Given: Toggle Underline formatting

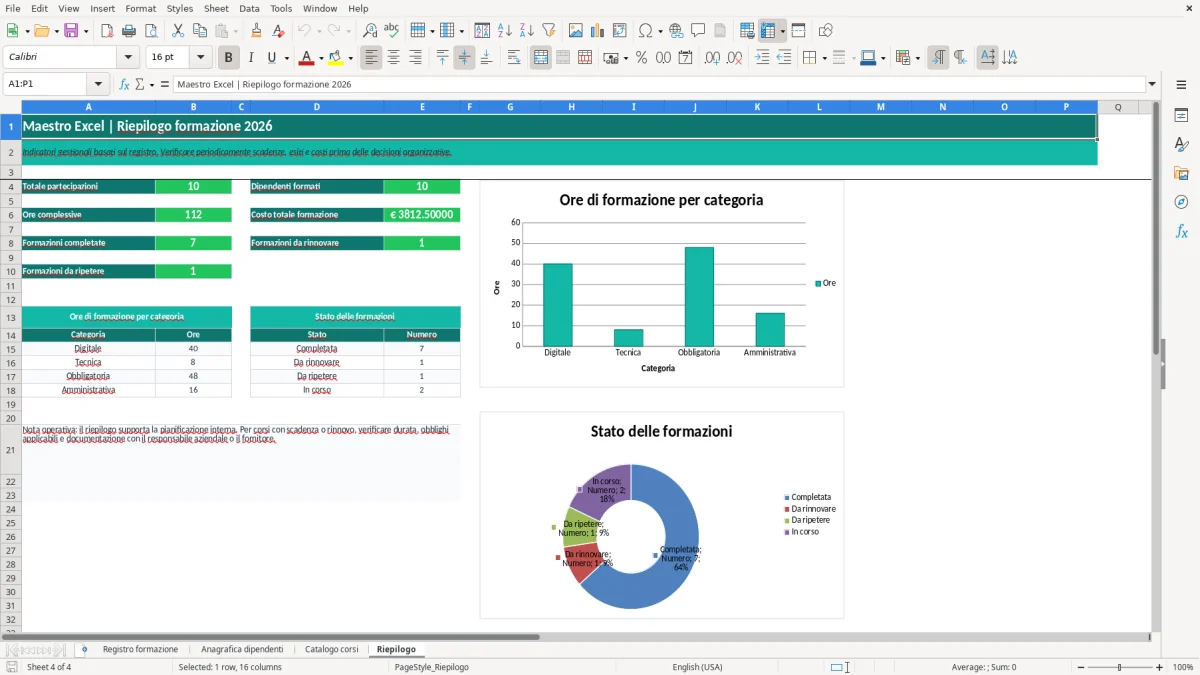Looking at the screenshot, I should point(271,58).
